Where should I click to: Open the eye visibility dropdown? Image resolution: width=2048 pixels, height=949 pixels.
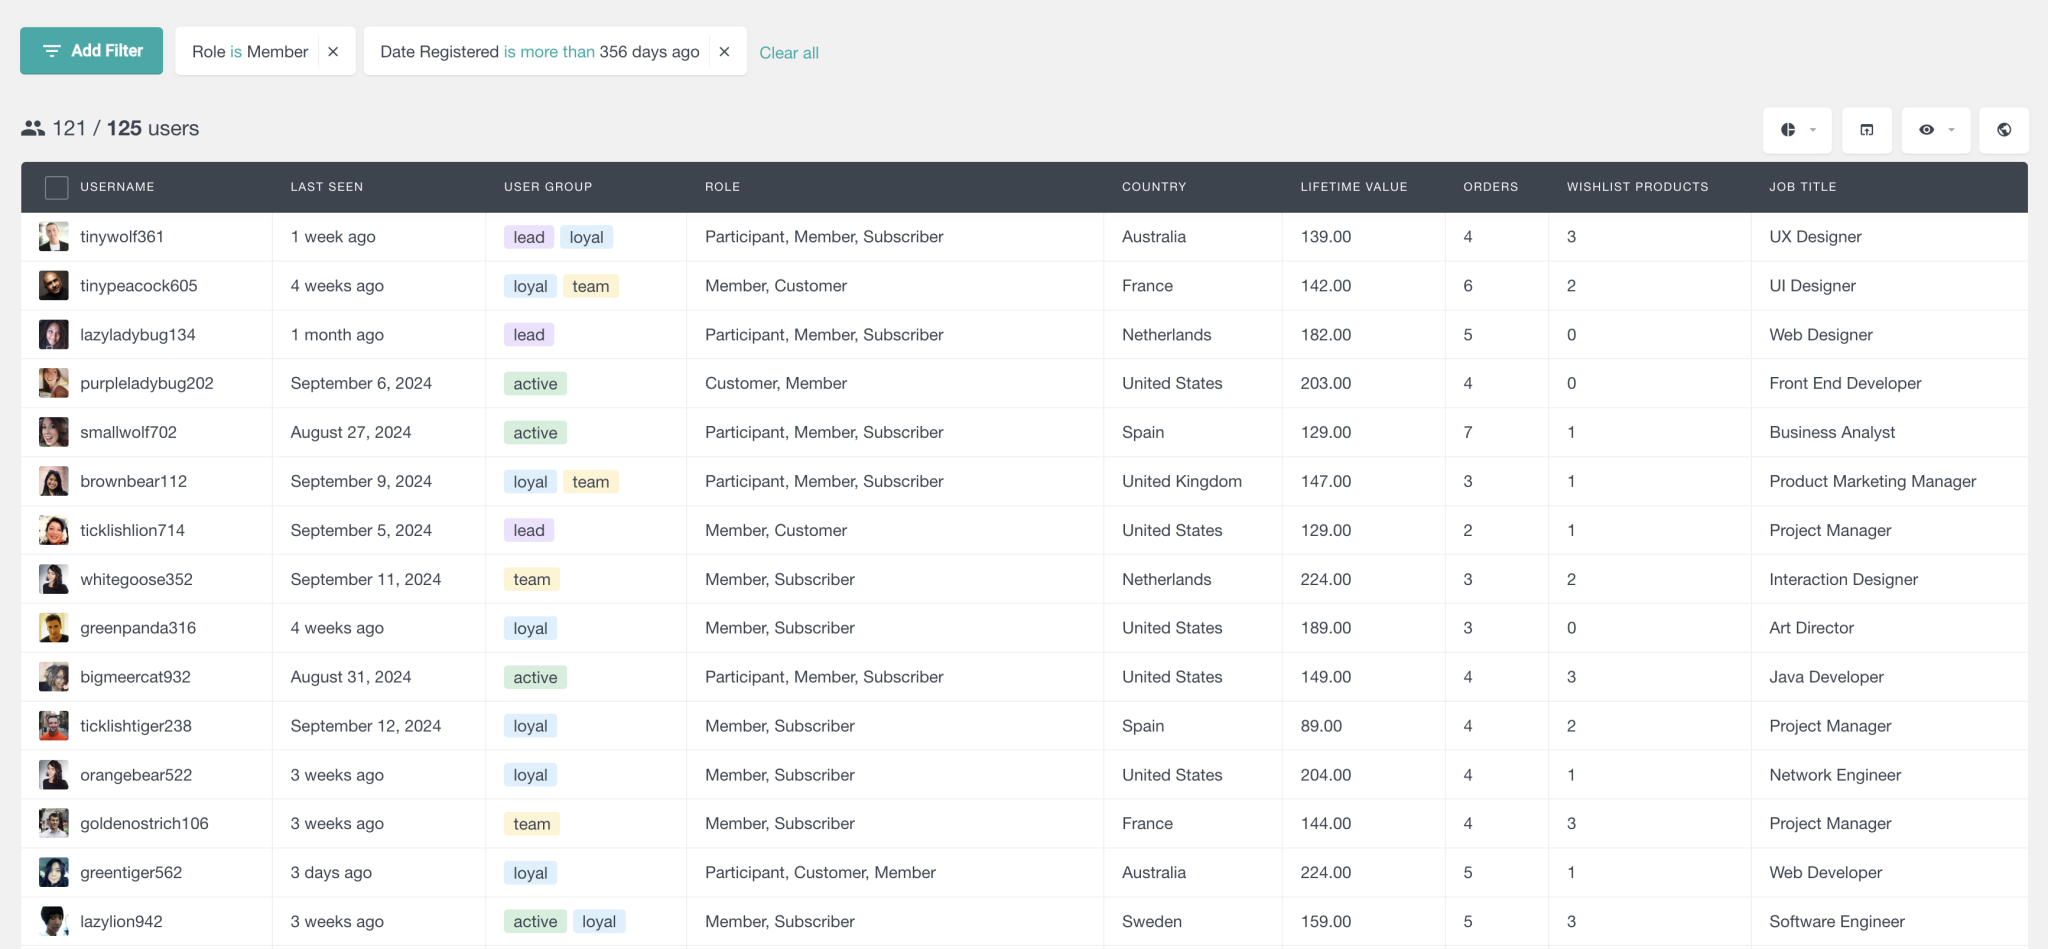tap(1935, 130)
